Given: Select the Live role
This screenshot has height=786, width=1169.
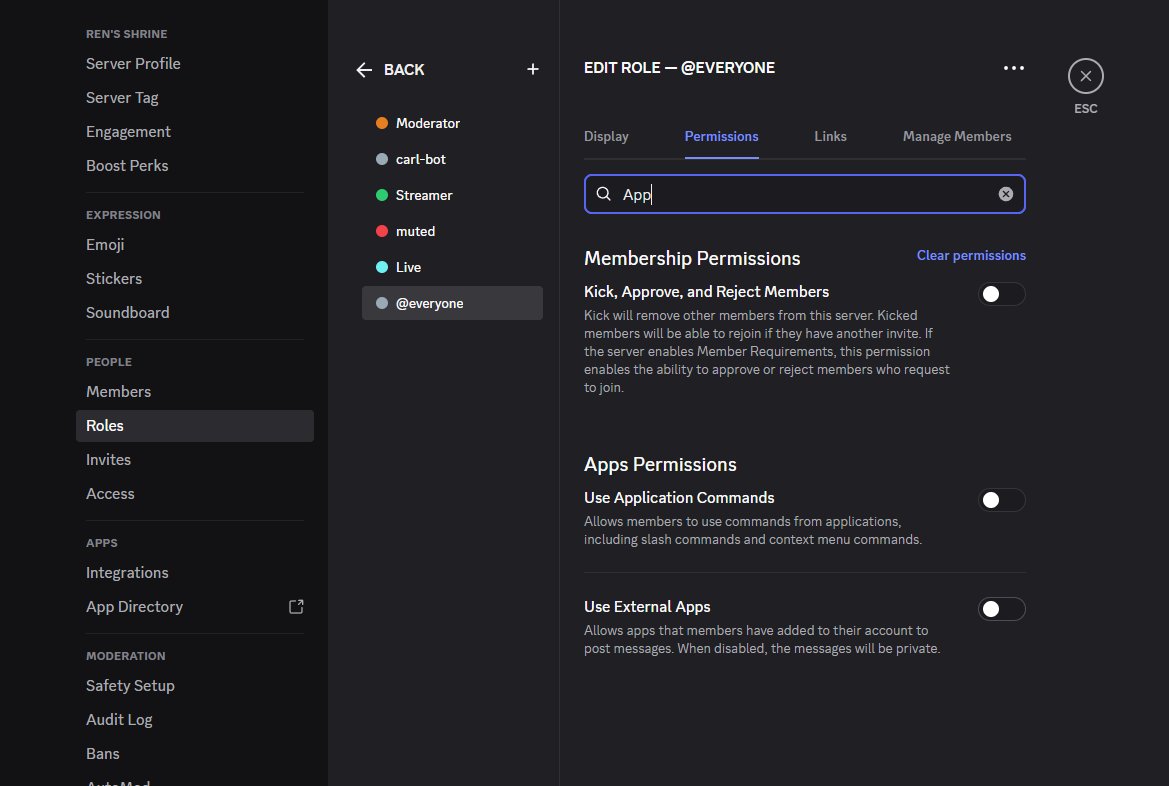Looking at the screenshot, I should [452, 267].
